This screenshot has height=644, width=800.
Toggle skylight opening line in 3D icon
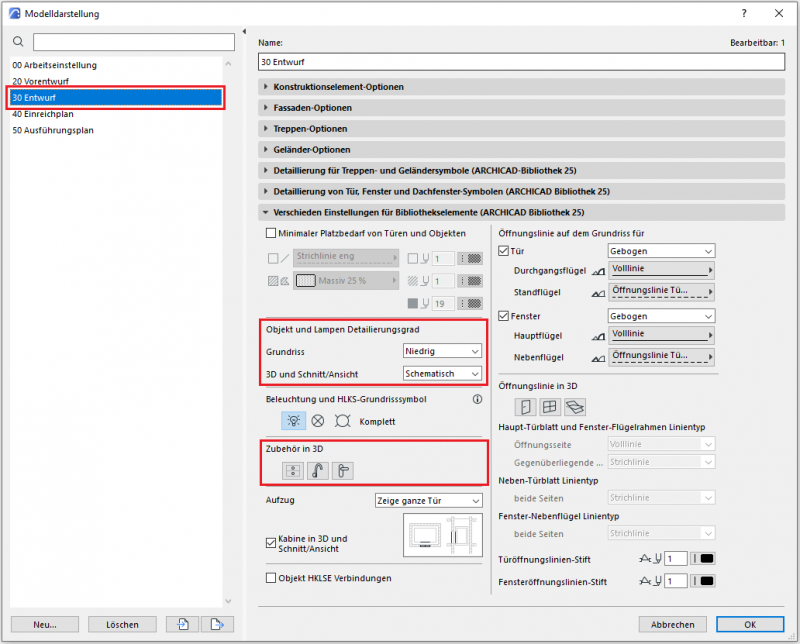(x=574, y=406)
